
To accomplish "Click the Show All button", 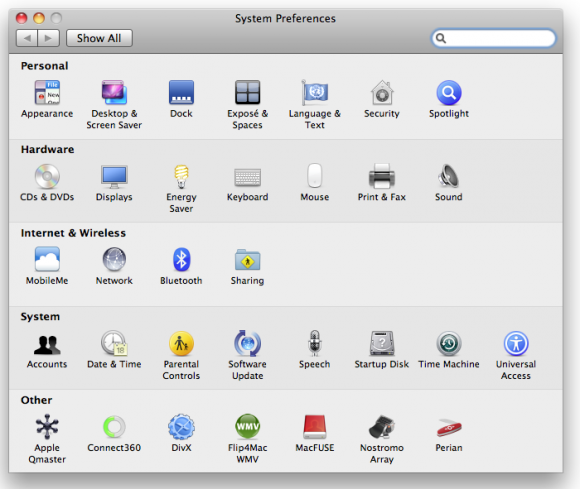I will [99, 38].
